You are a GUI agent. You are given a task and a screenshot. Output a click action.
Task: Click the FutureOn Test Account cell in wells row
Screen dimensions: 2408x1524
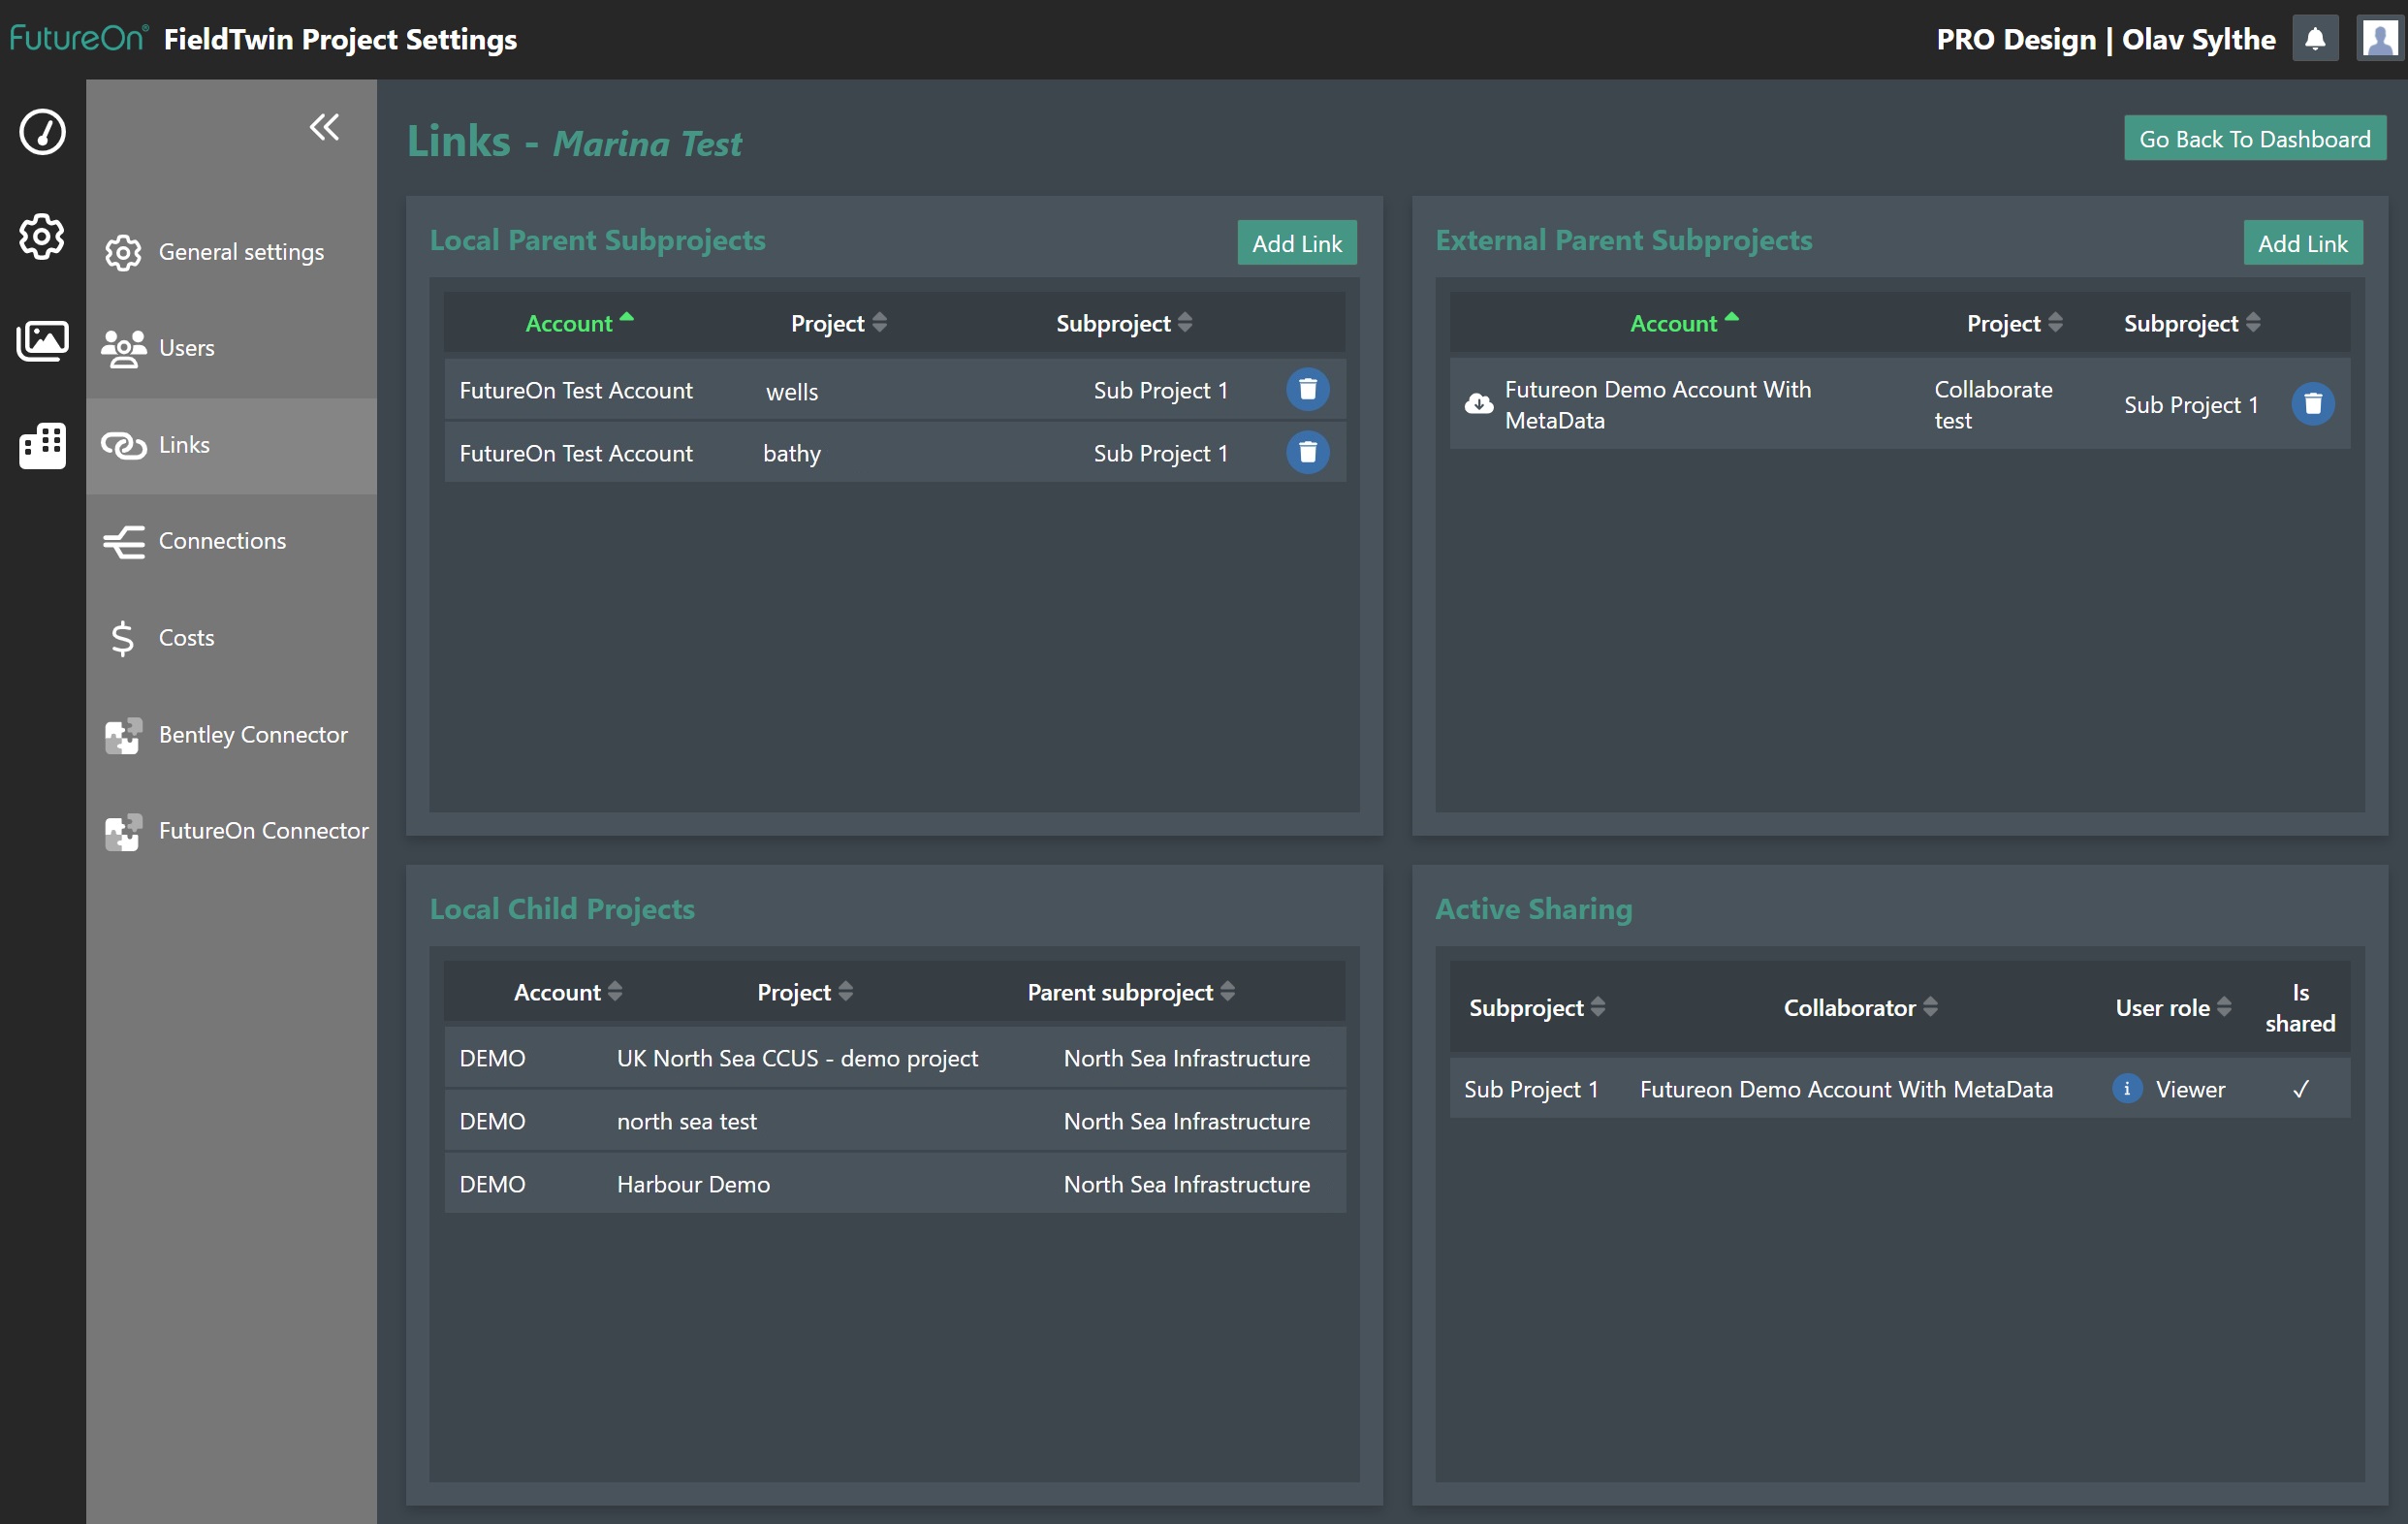[x=575, y=390]
